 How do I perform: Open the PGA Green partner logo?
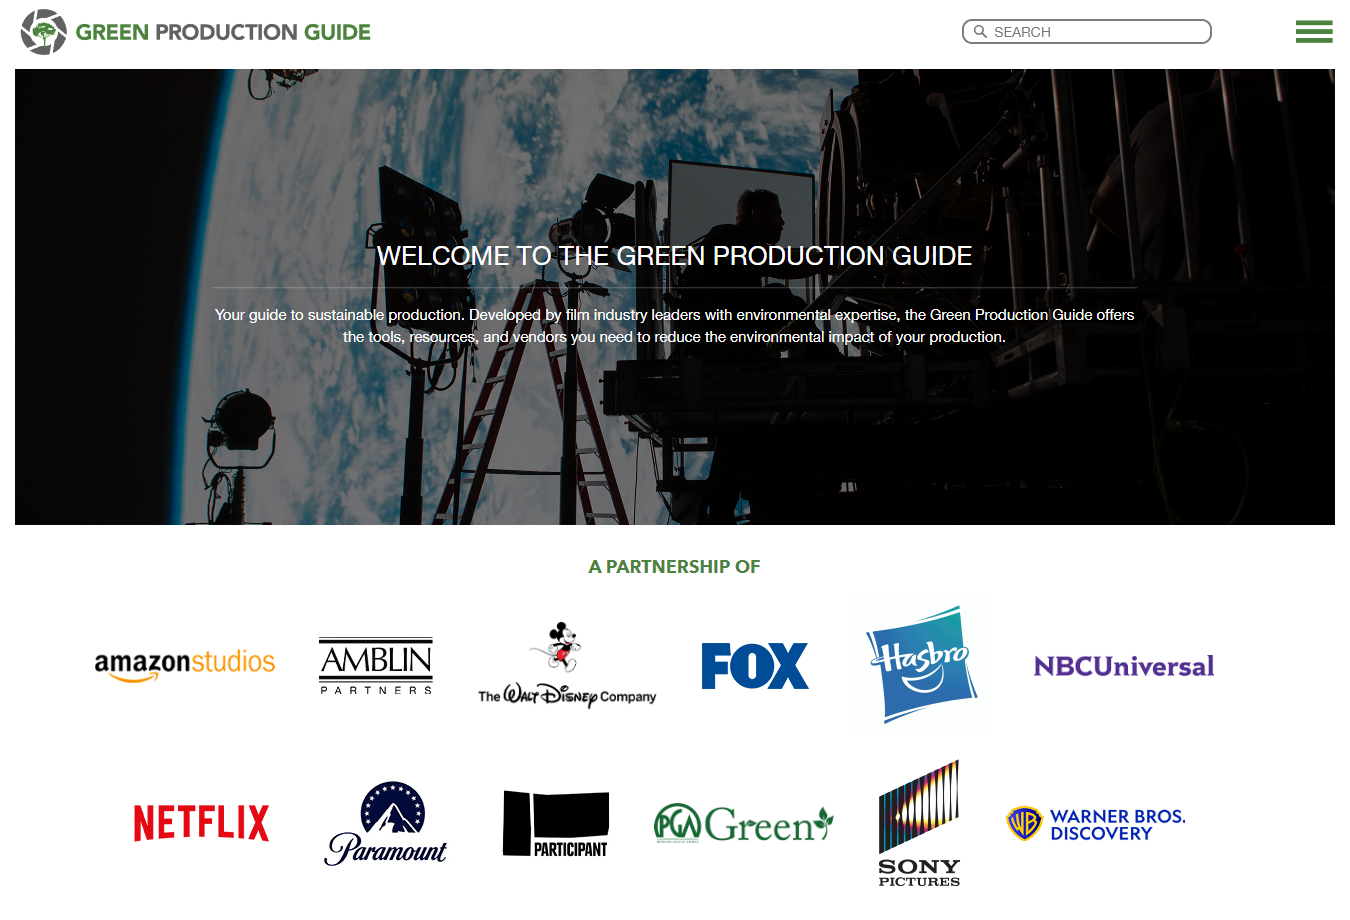coord(743,824)
